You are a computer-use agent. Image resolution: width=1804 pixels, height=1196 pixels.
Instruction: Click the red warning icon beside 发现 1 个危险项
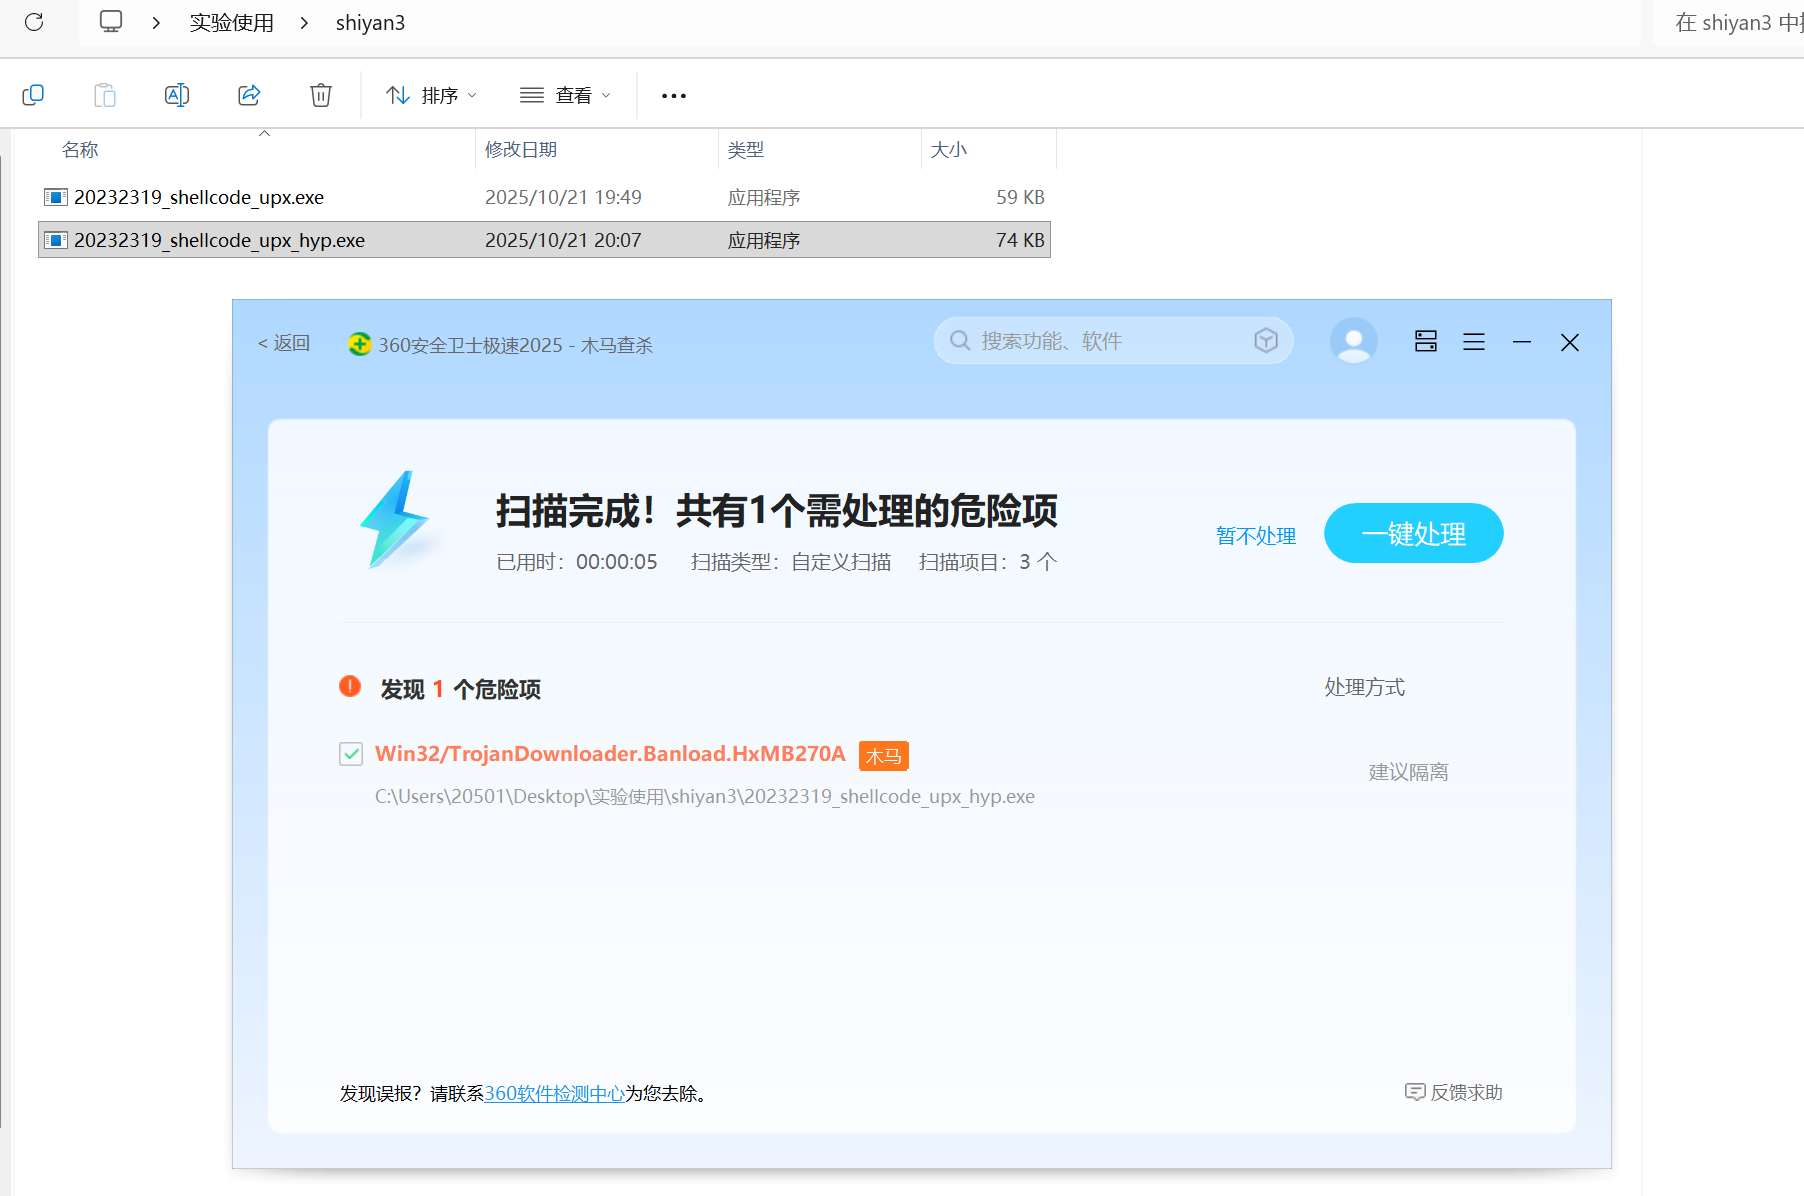point(350,686)
